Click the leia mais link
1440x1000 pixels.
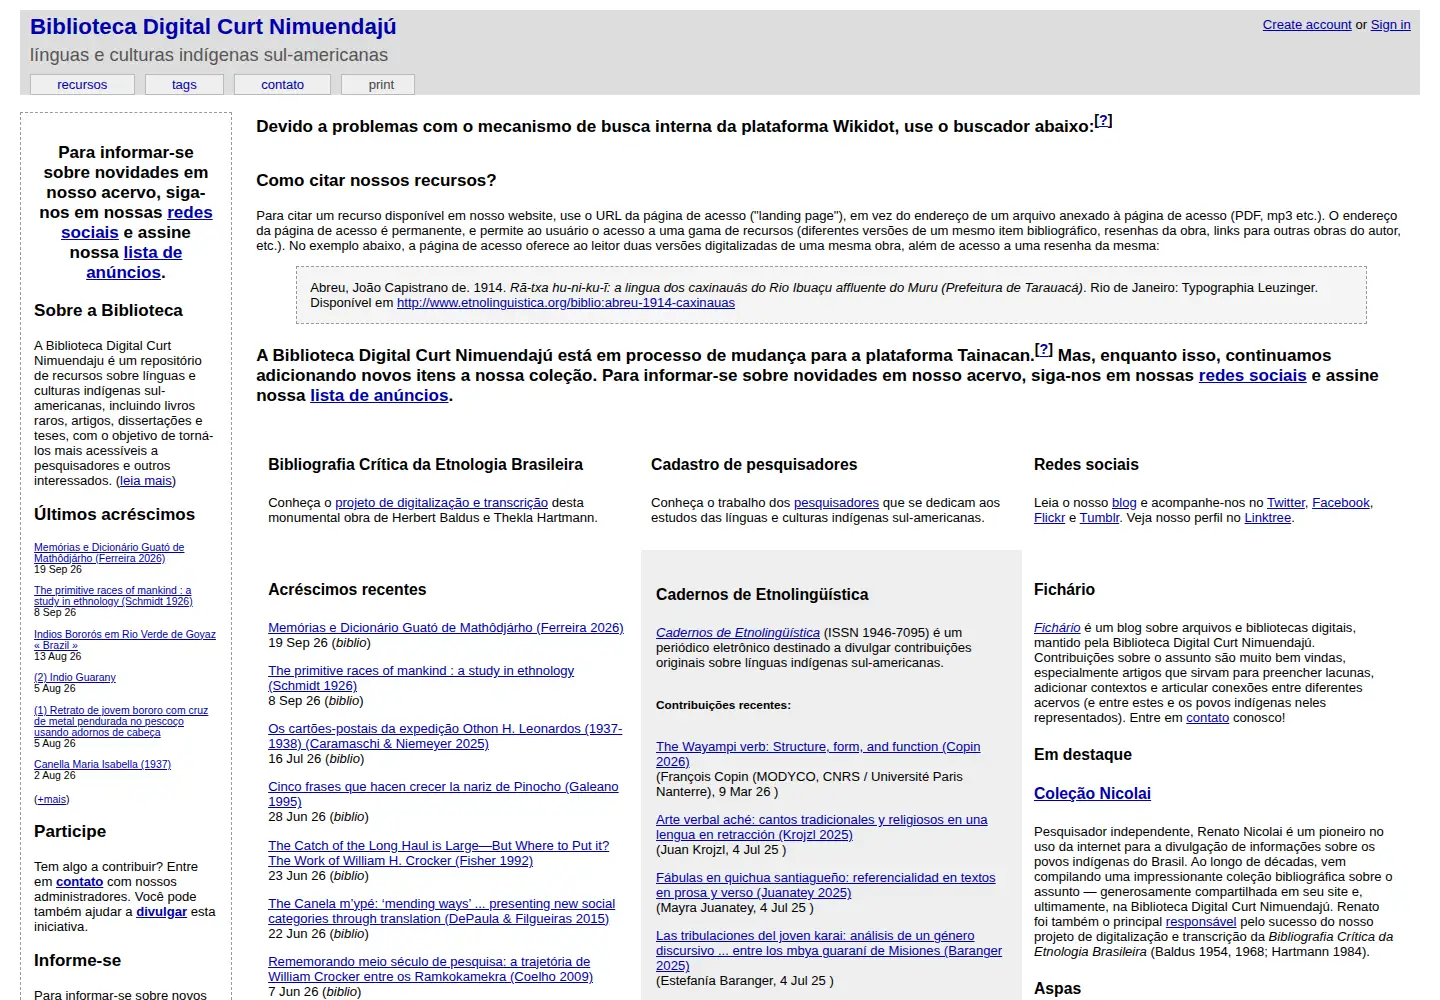pos(146,481)
